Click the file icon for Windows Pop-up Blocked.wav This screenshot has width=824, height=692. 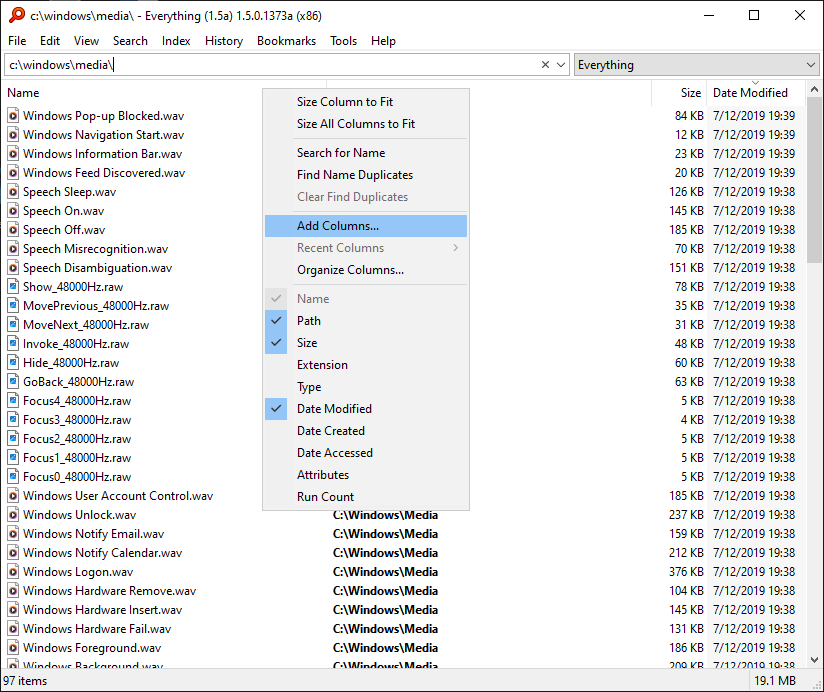13,116
